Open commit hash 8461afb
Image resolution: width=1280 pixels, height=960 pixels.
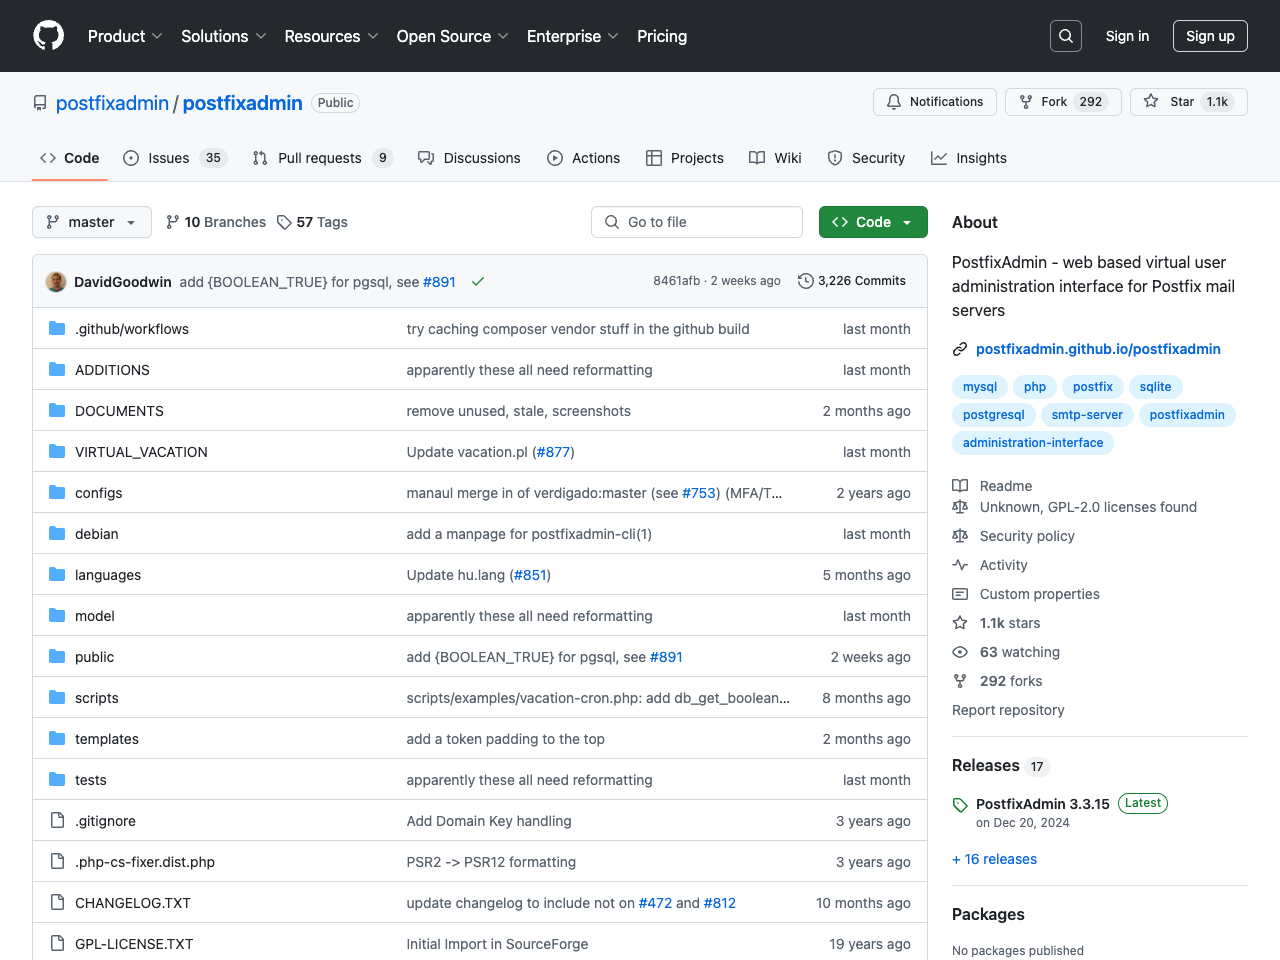tap(677, 281)
